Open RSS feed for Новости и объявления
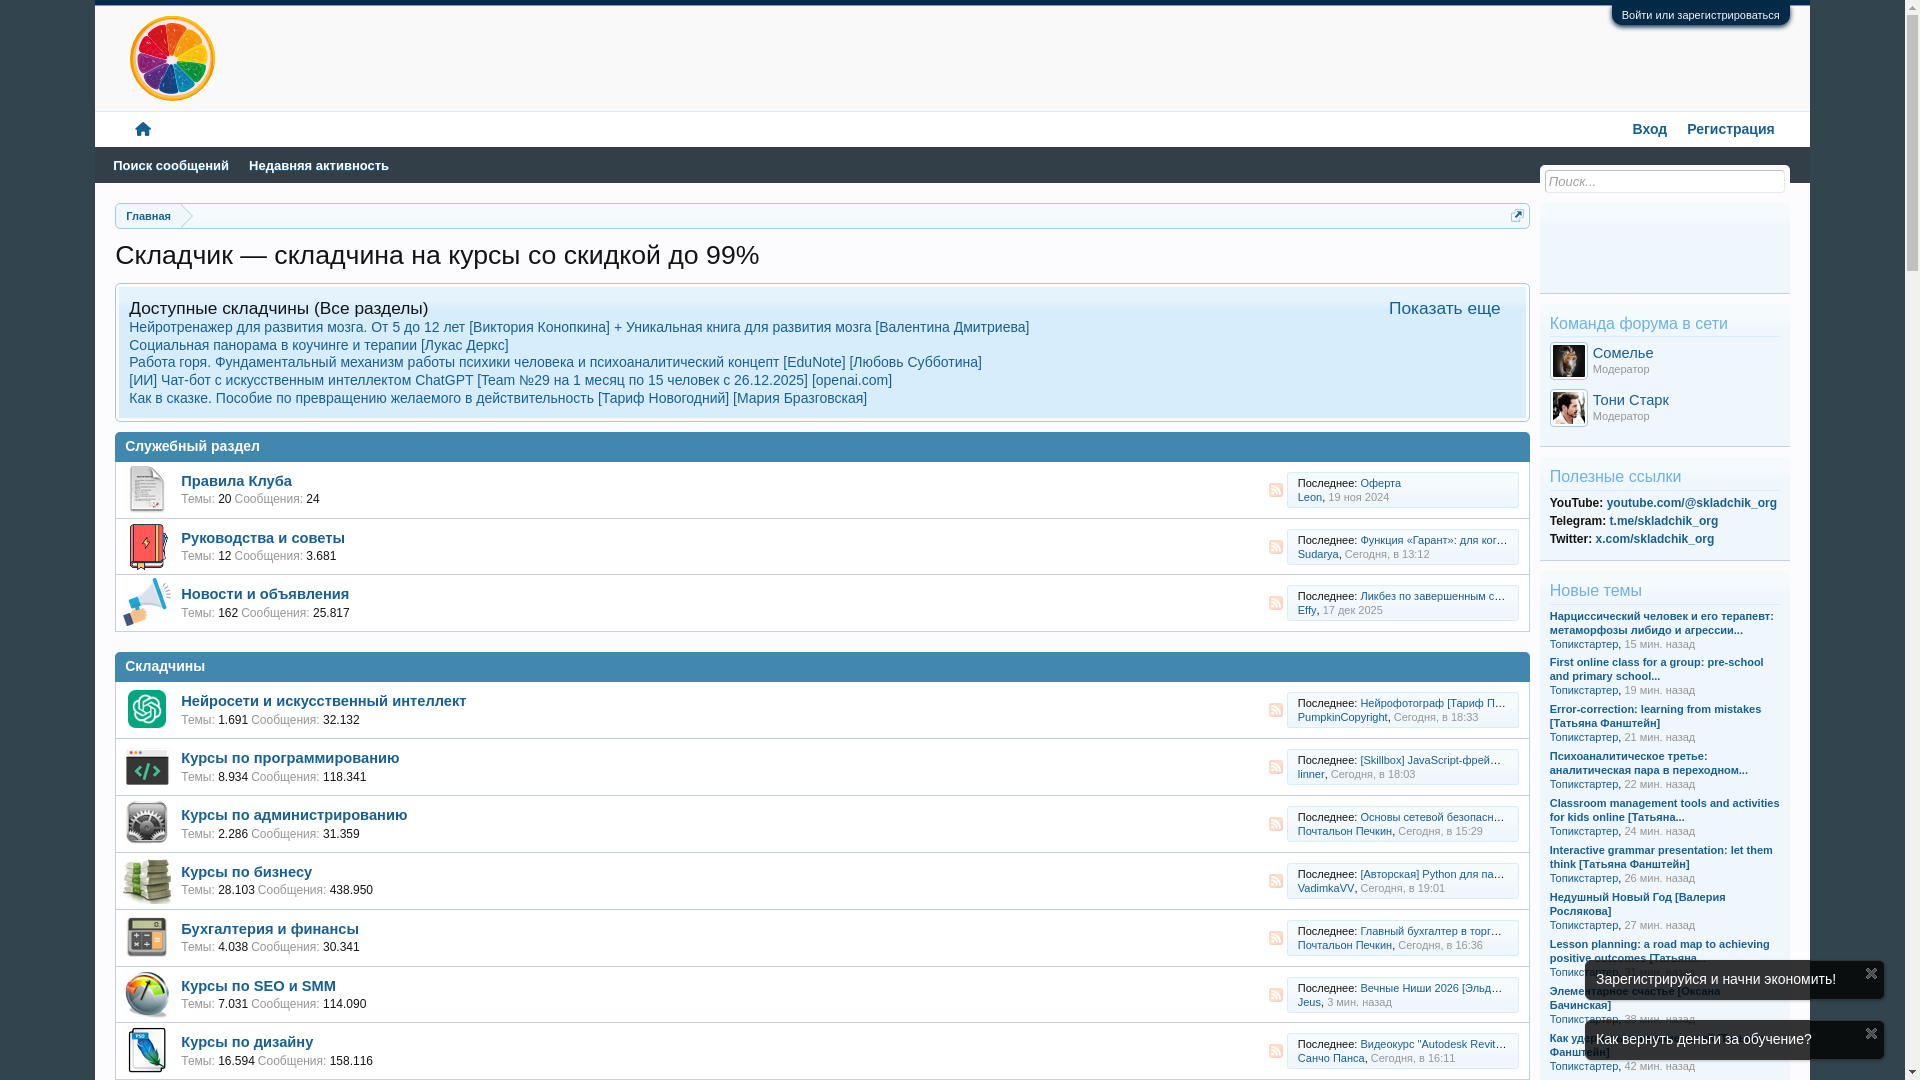Screen dimensions: 1920x1080 (x=1276, y=603)
